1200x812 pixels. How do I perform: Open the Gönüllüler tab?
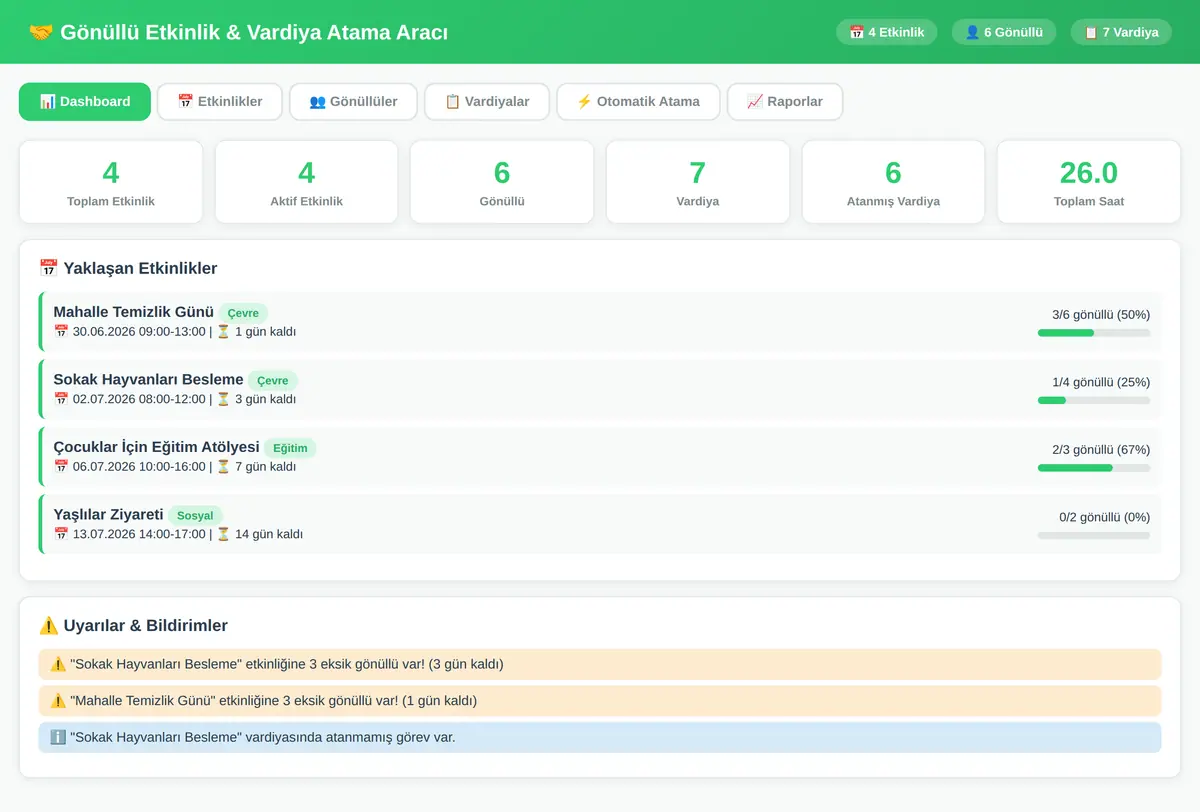point(353,101)
